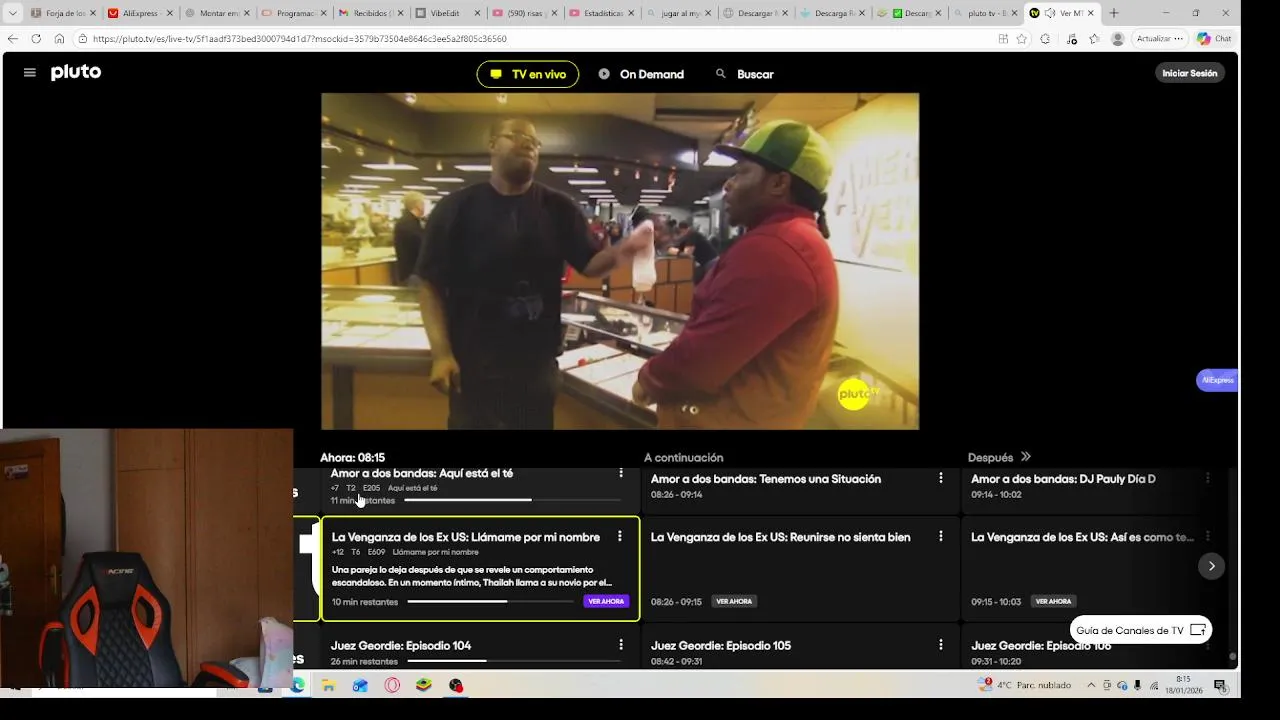Select Amor a dos bandas: DJ Pauly Día D
Screen dimensions: 1280x720
(1063, 479)
